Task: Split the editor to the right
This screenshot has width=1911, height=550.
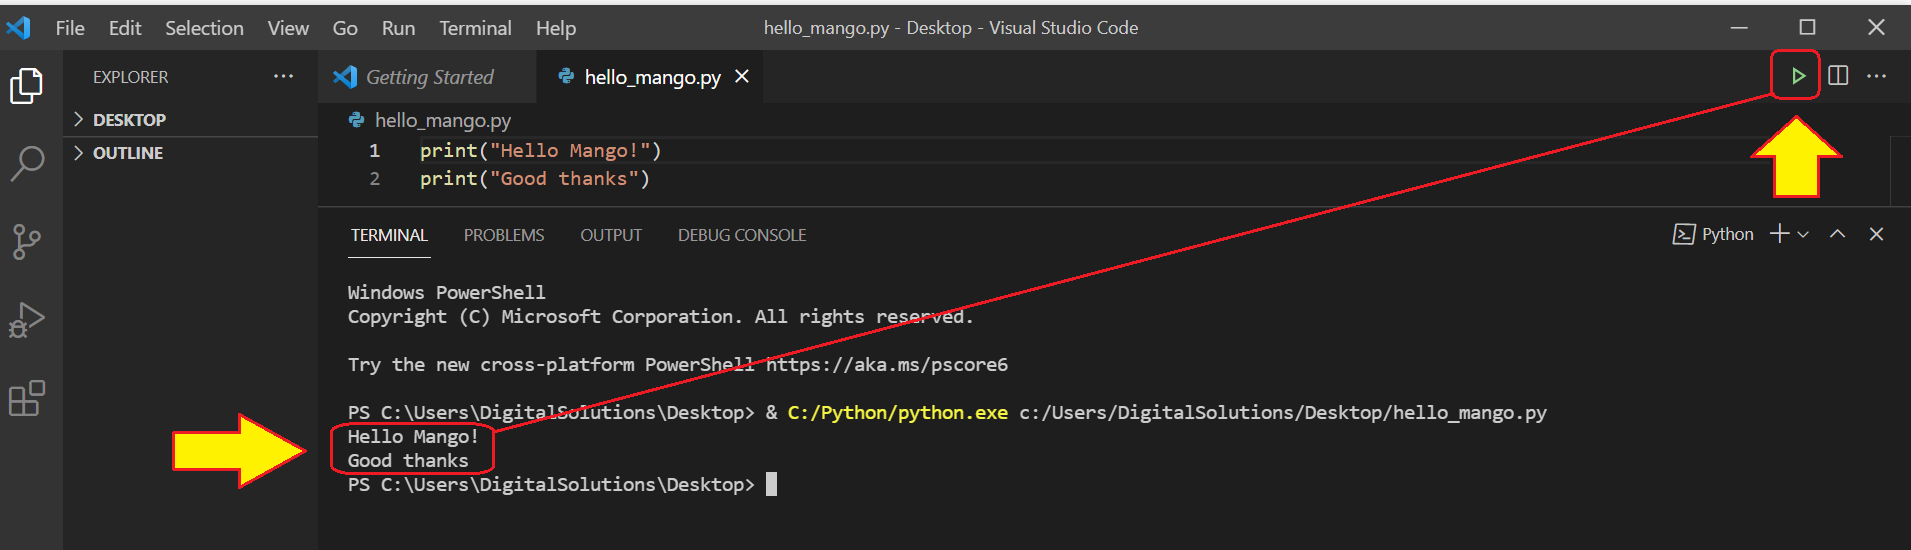Action: [x=1838, y=76]
